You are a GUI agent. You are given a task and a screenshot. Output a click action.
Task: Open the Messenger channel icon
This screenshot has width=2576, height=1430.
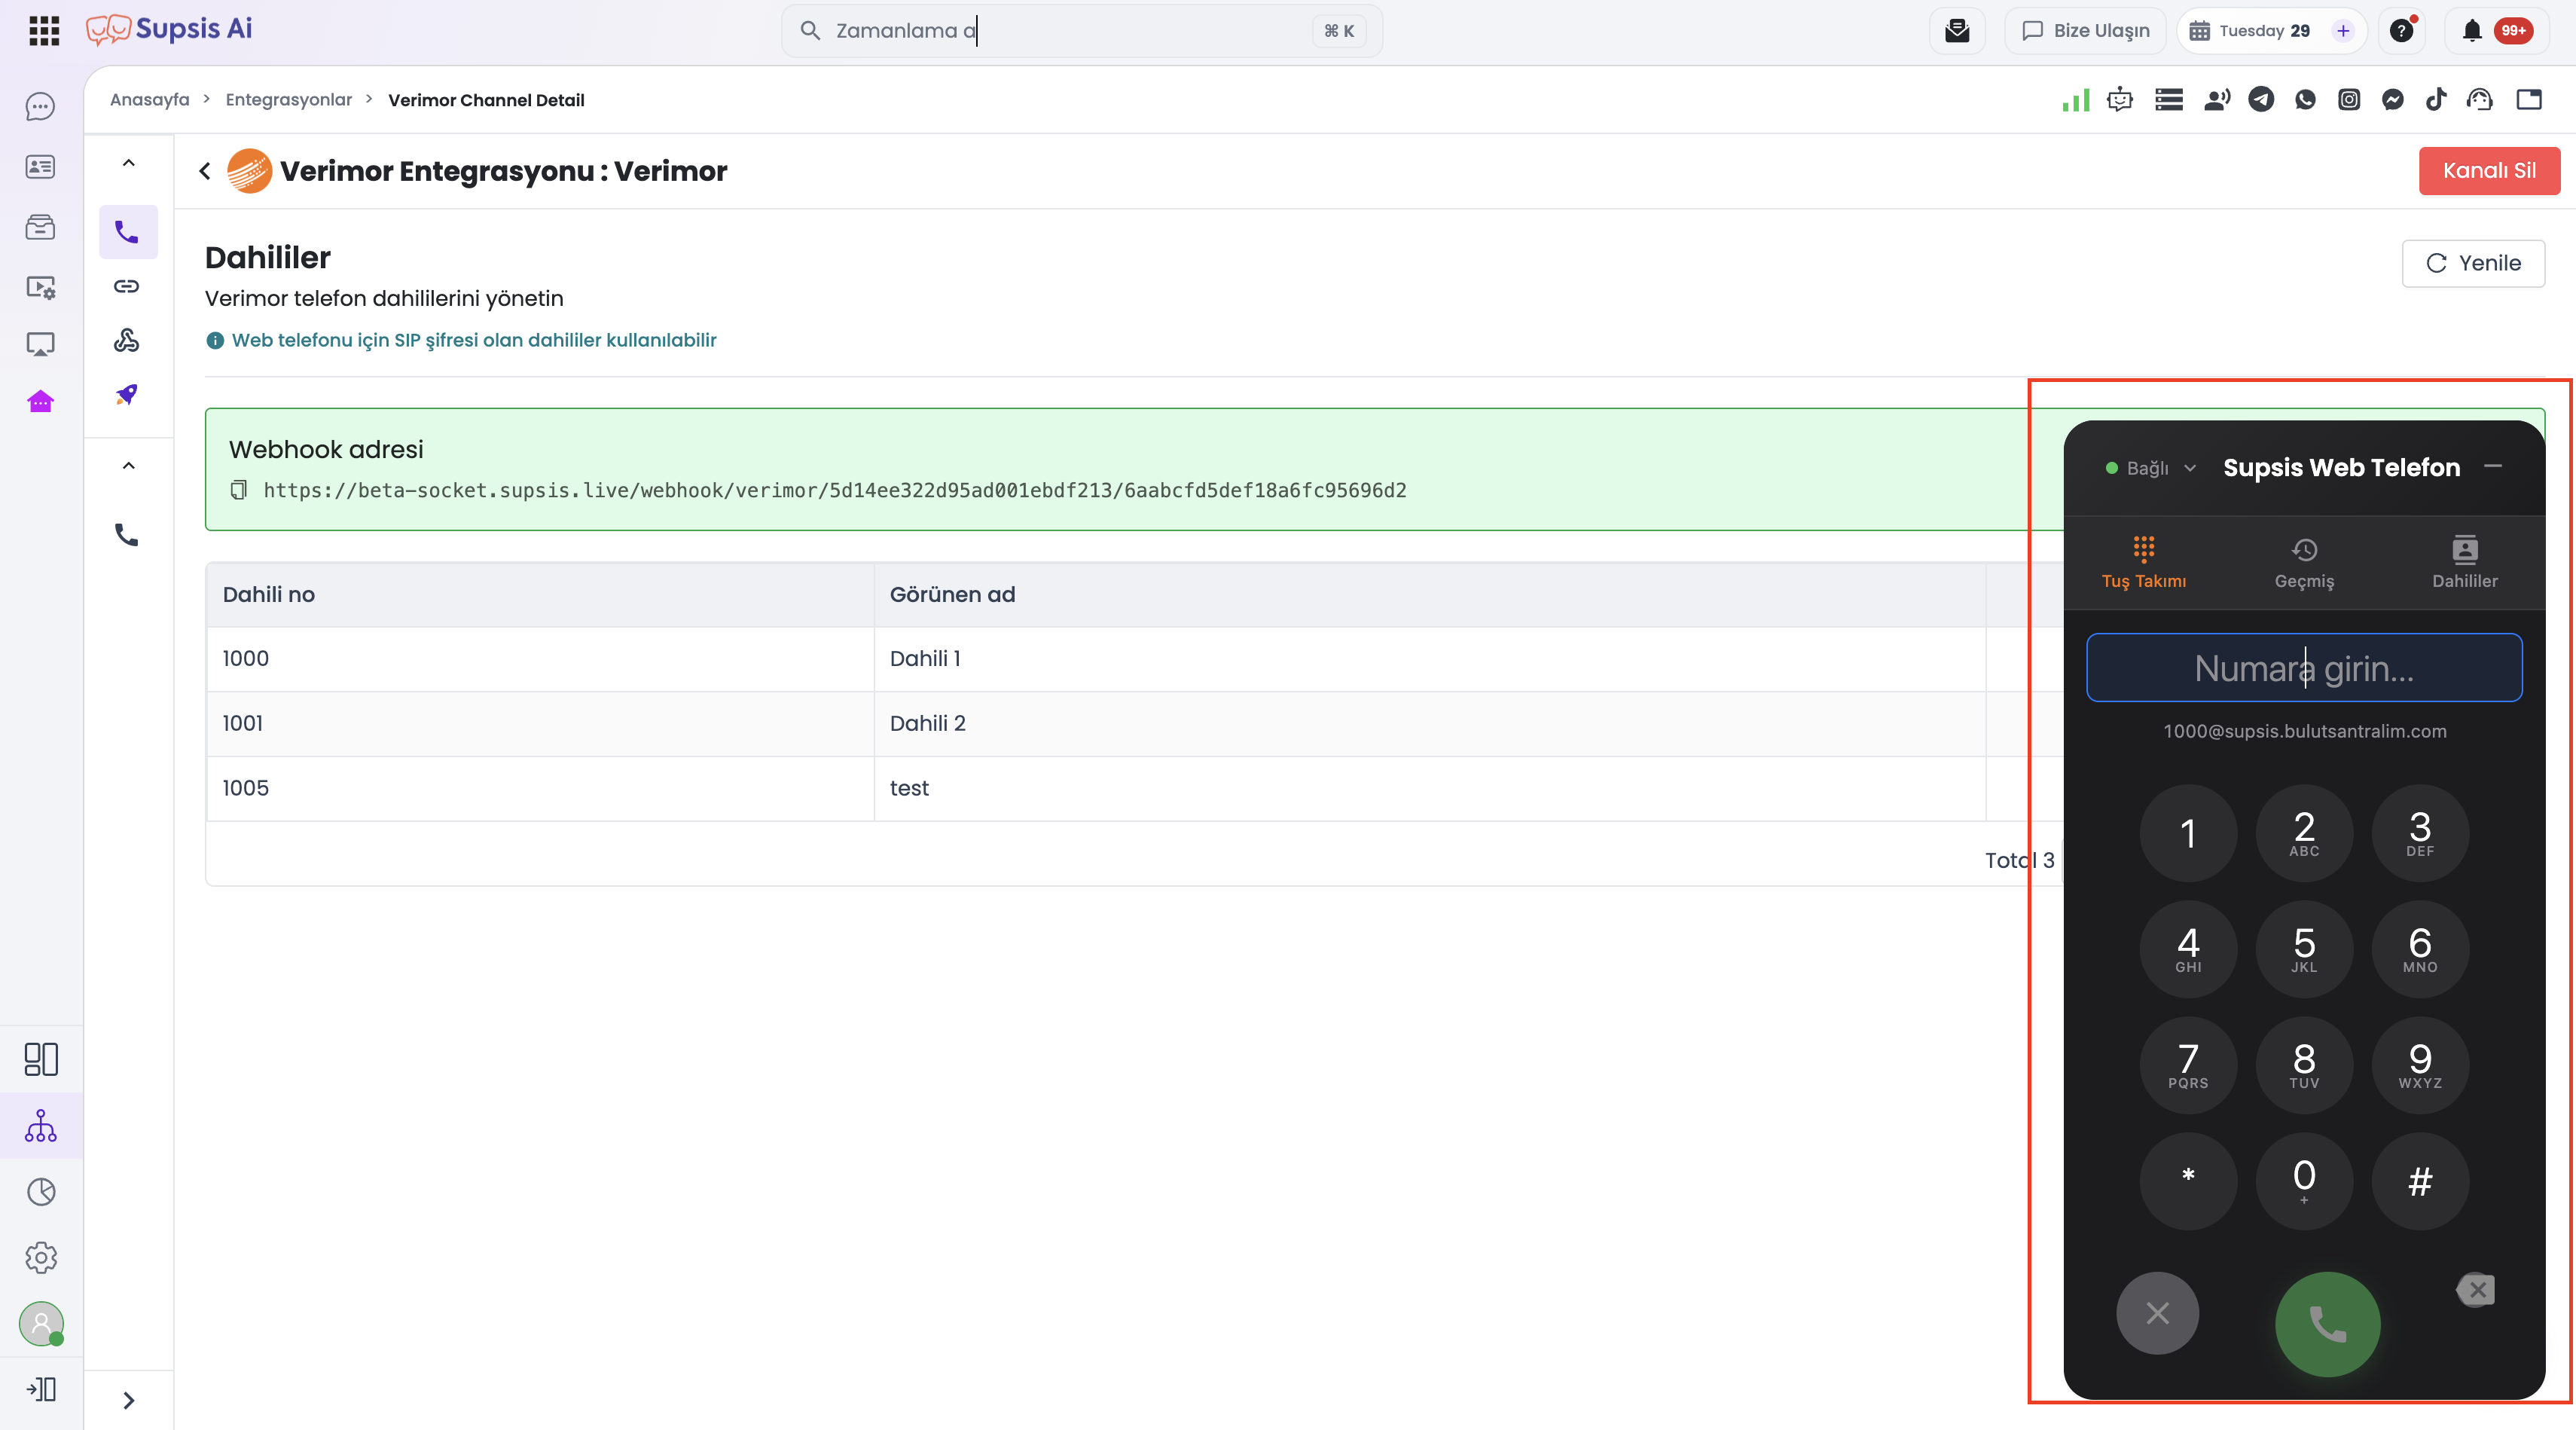pyautogui.click(x=2393, y=100)
